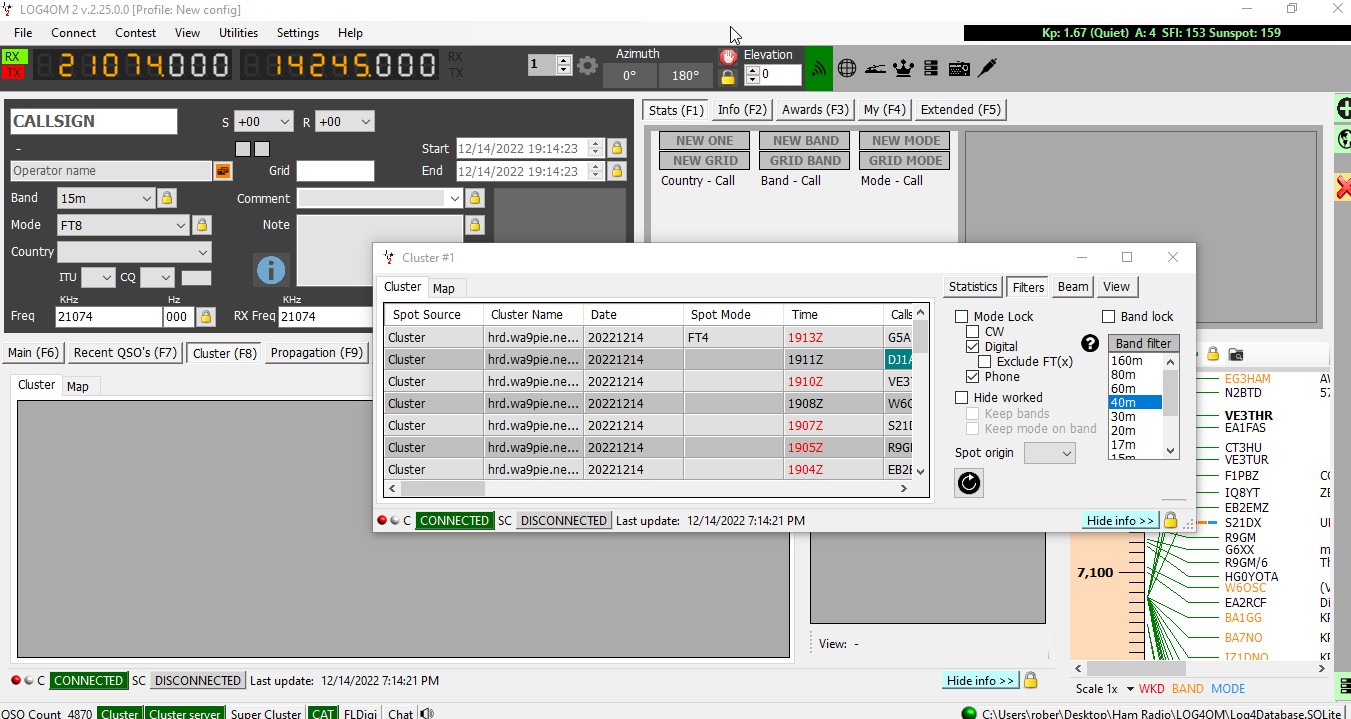Screen dimensions: 1351x719
Task: Switch to Propagation (F9) tab
Action: click(317, 352)
